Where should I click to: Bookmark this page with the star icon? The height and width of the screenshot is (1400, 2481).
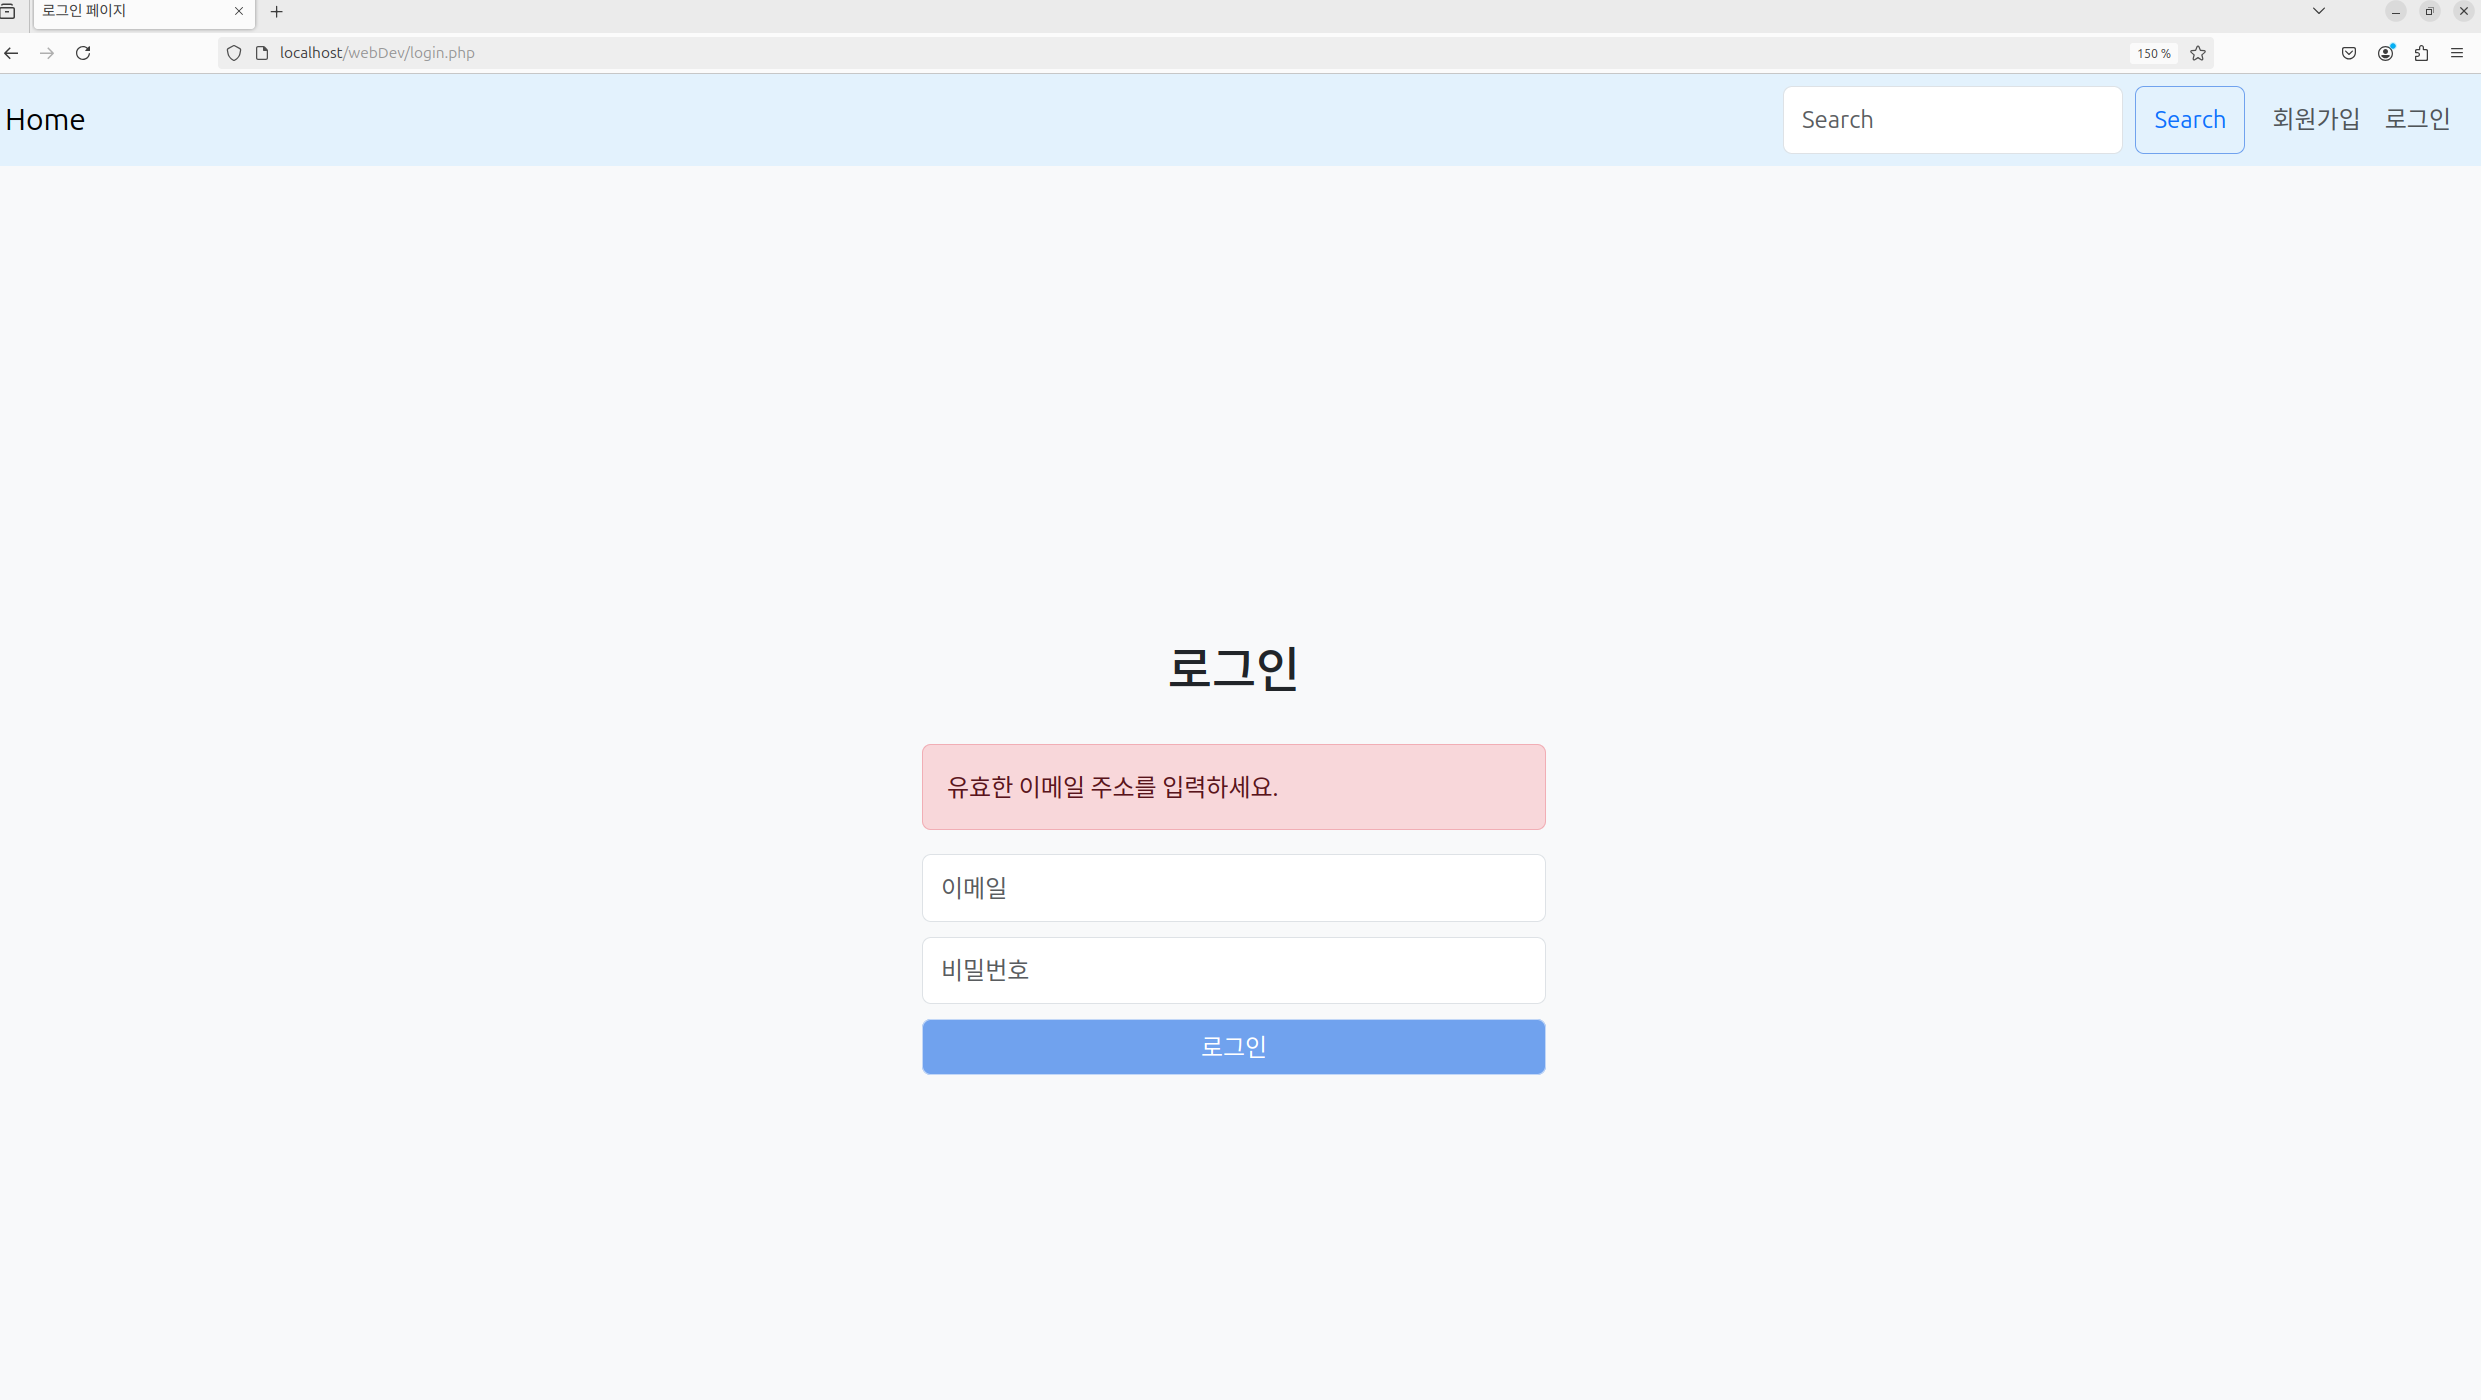2197,52
